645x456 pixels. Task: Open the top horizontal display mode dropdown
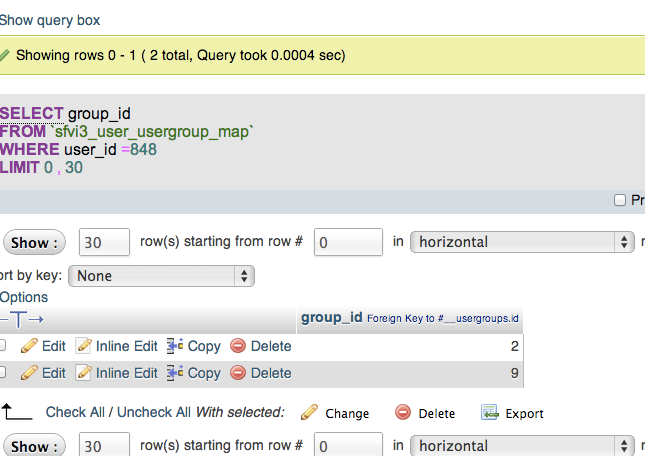click(522, 242)
